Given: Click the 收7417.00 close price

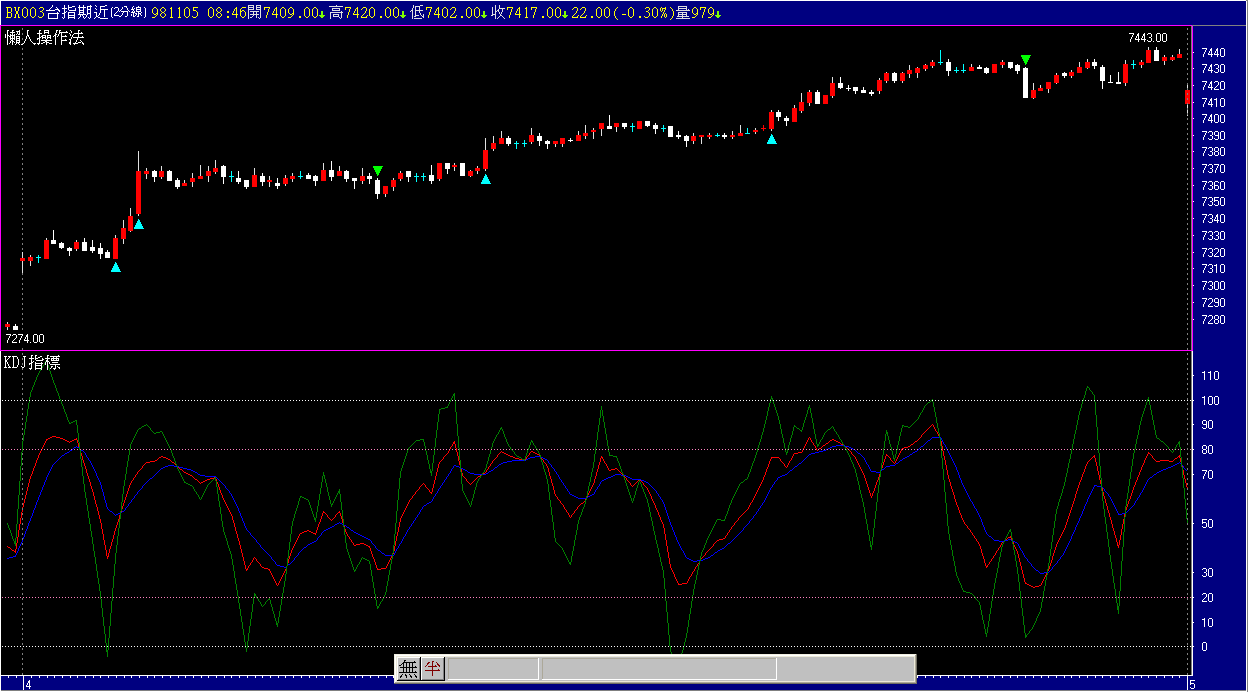Looking at the screenshot, I should [529, 13].
